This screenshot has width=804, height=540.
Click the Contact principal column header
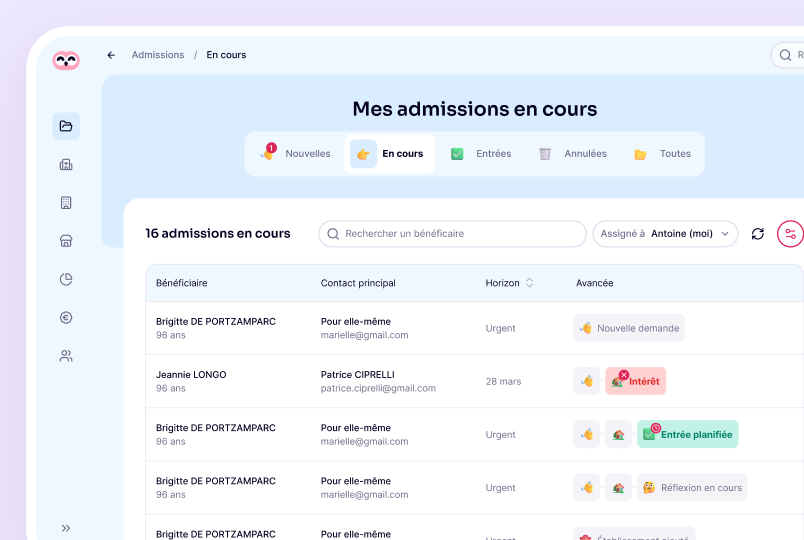coord(358,283)
